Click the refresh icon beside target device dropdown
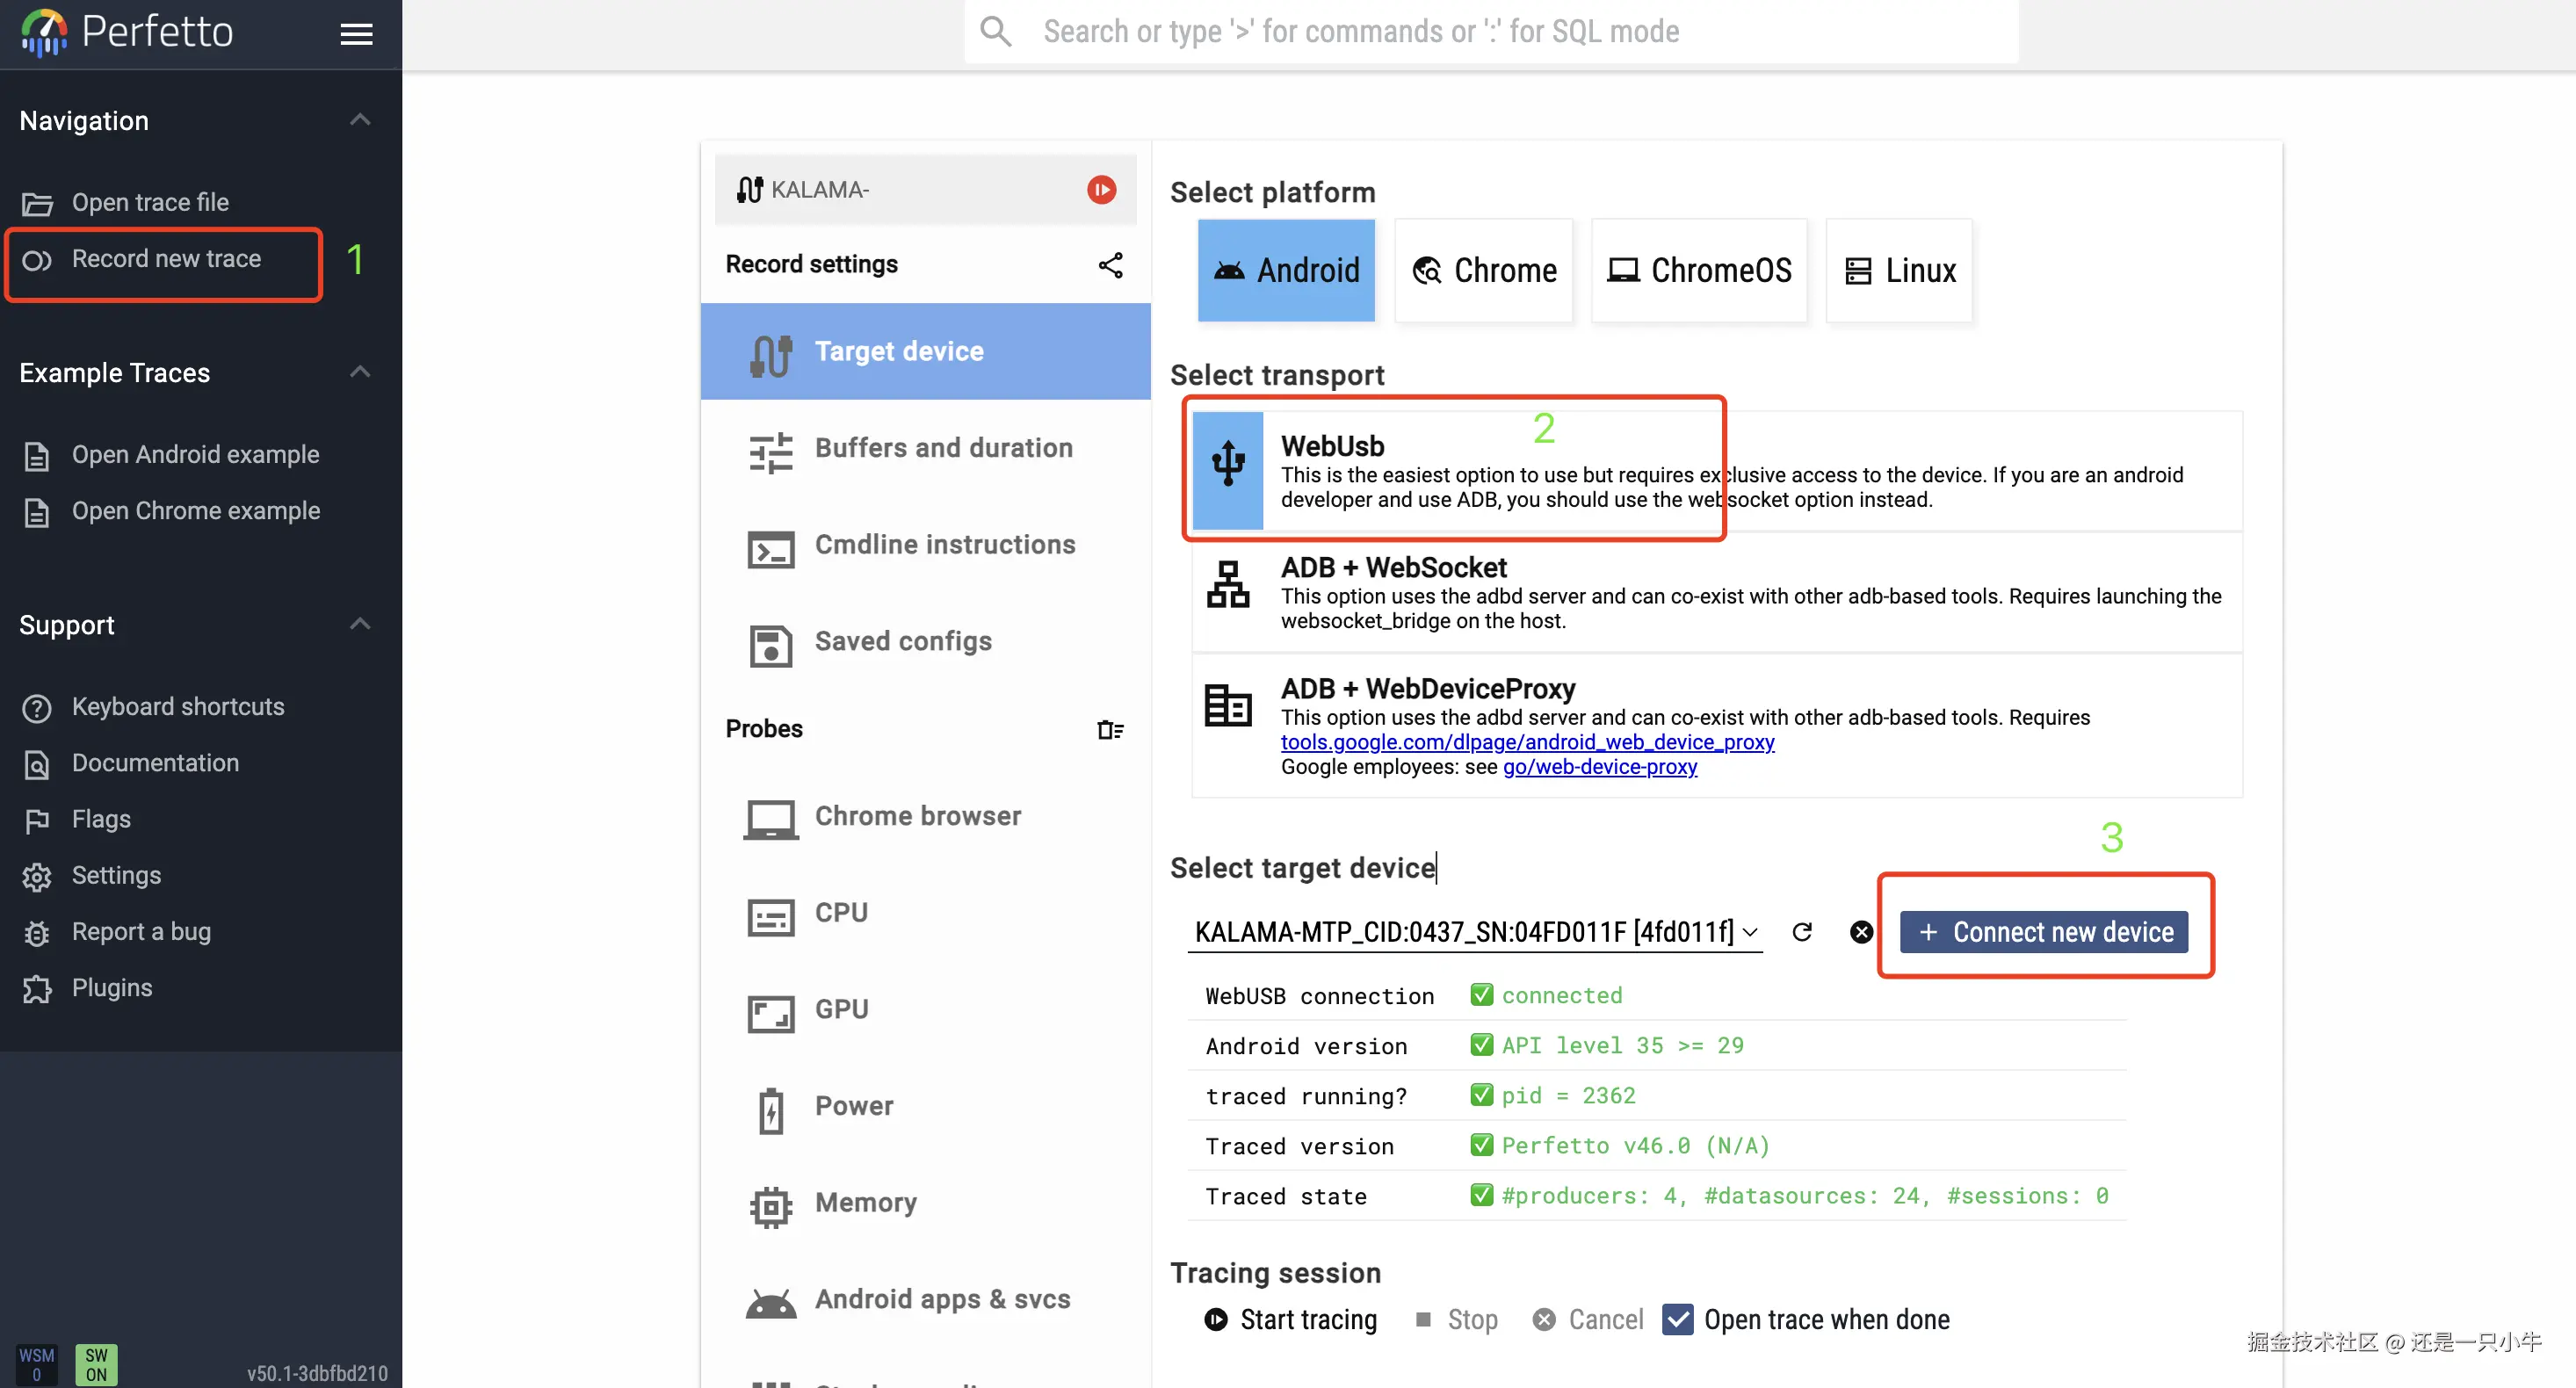The width and height of the screenshot is (2576, 1388). coord(1802,932)
